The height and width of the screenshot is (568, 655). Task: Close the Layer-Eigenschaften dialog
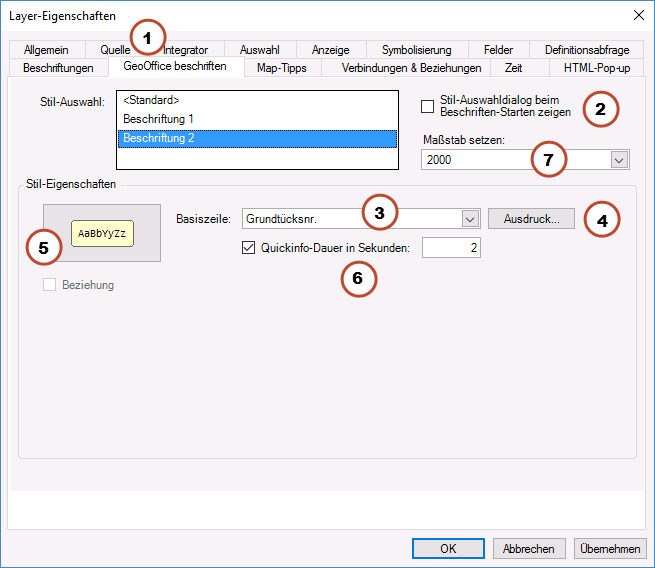[638, 15]
